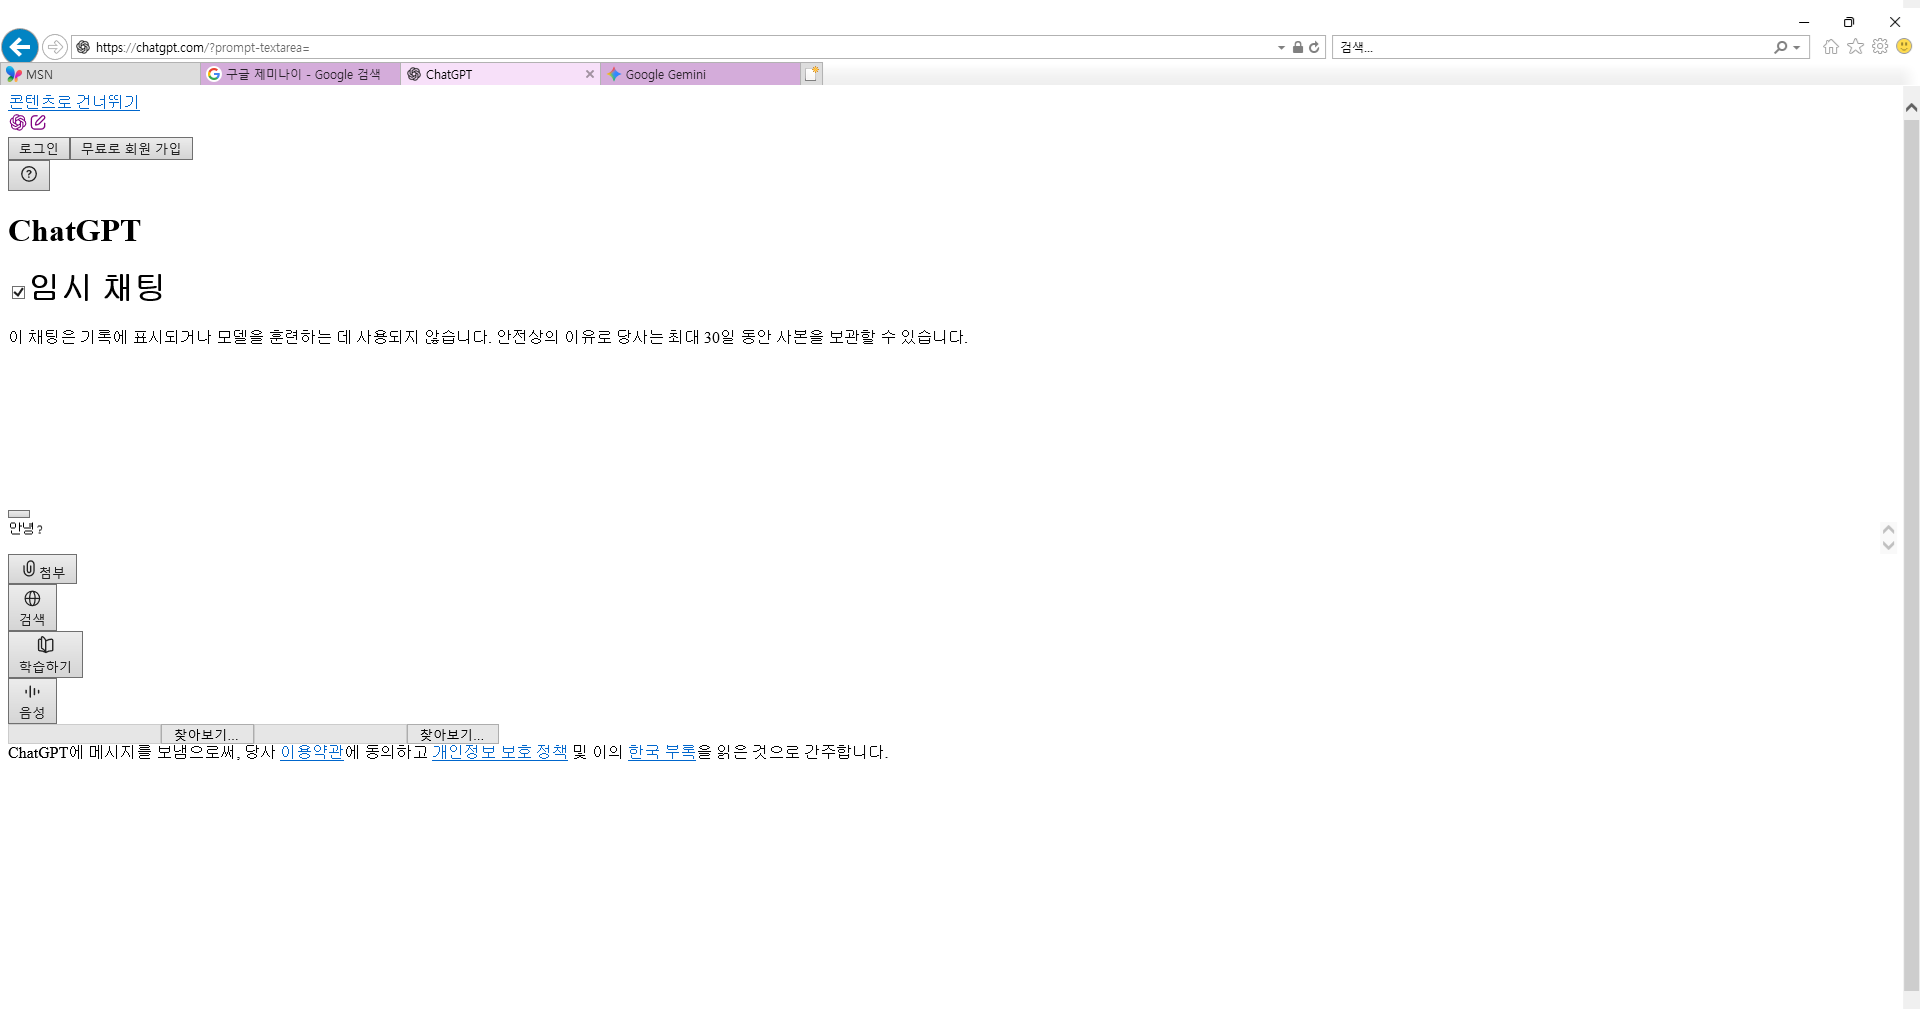Click the 검색 globe button
Image resolution: width=1920 pixels, height=1009 pixels.
point(32,607)
